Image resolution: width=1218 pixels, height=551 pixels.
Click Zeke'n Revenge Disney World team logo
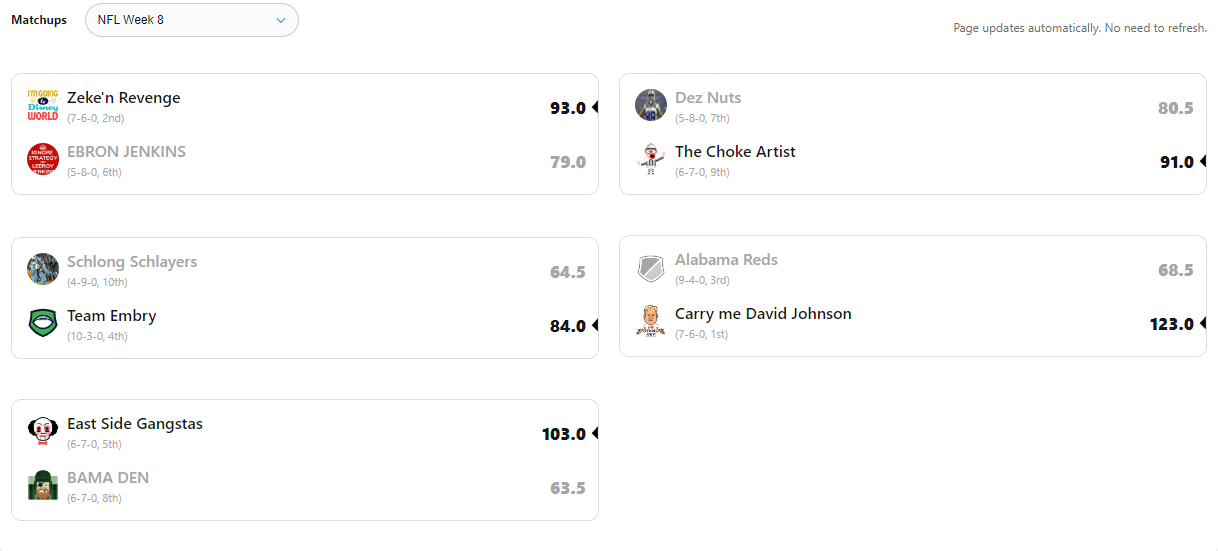pos(43,105)
